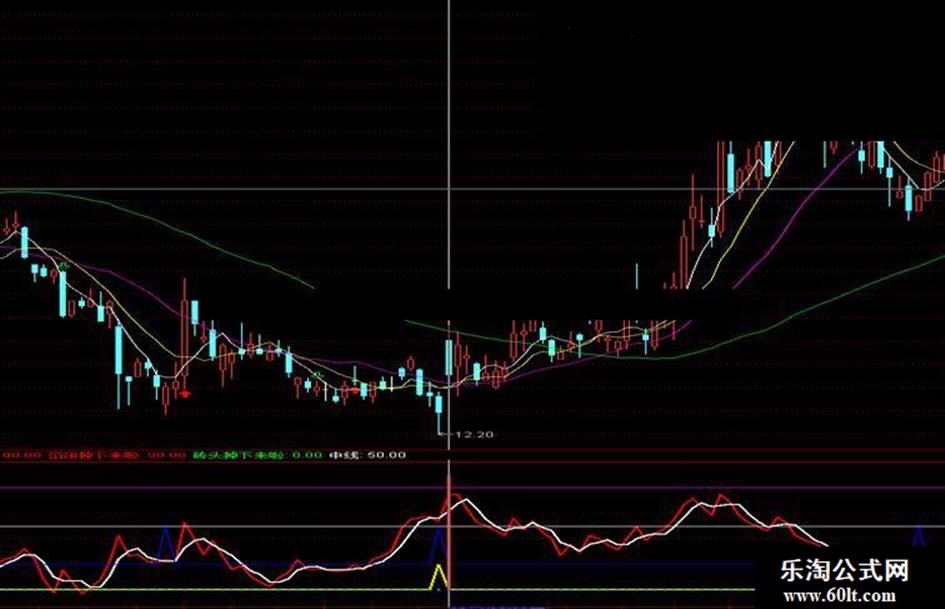Select the 中线: 50.00 indicator label

pyautogui.click(x=367, y=455)
